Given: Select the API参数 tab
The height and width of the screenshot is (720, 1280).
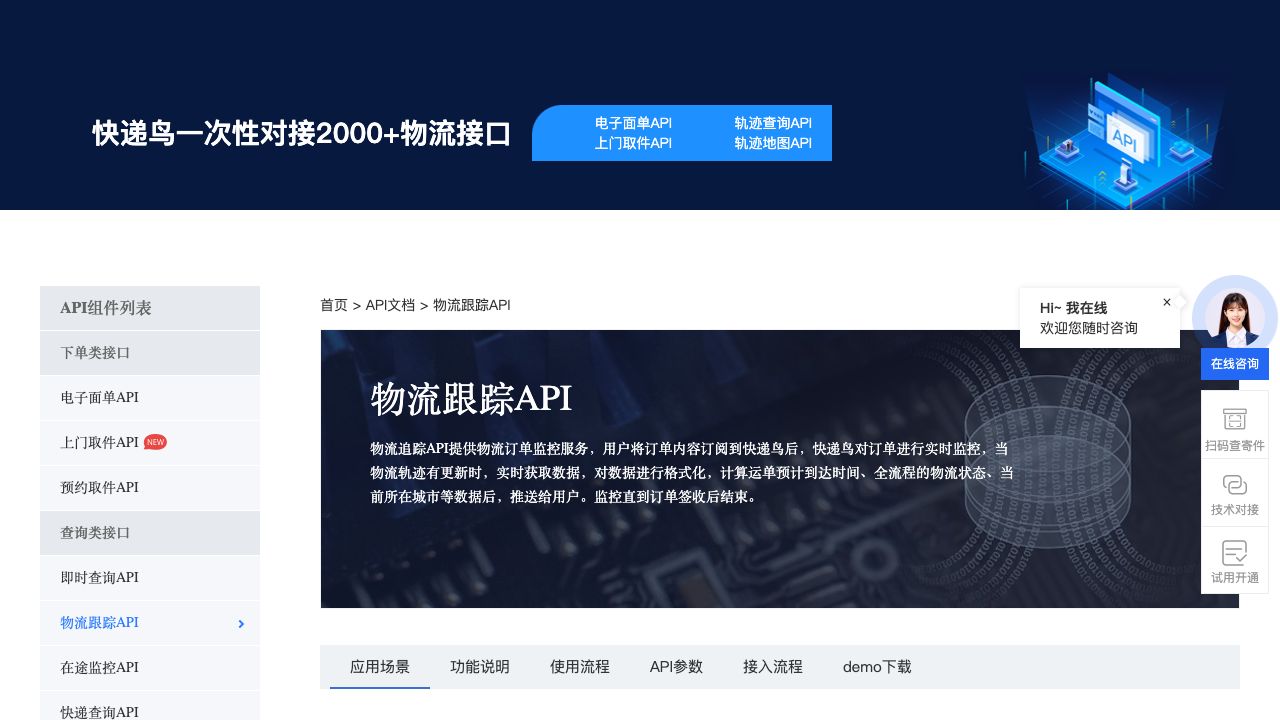Looking at the screenshot, I should click(x=676, y=667).
